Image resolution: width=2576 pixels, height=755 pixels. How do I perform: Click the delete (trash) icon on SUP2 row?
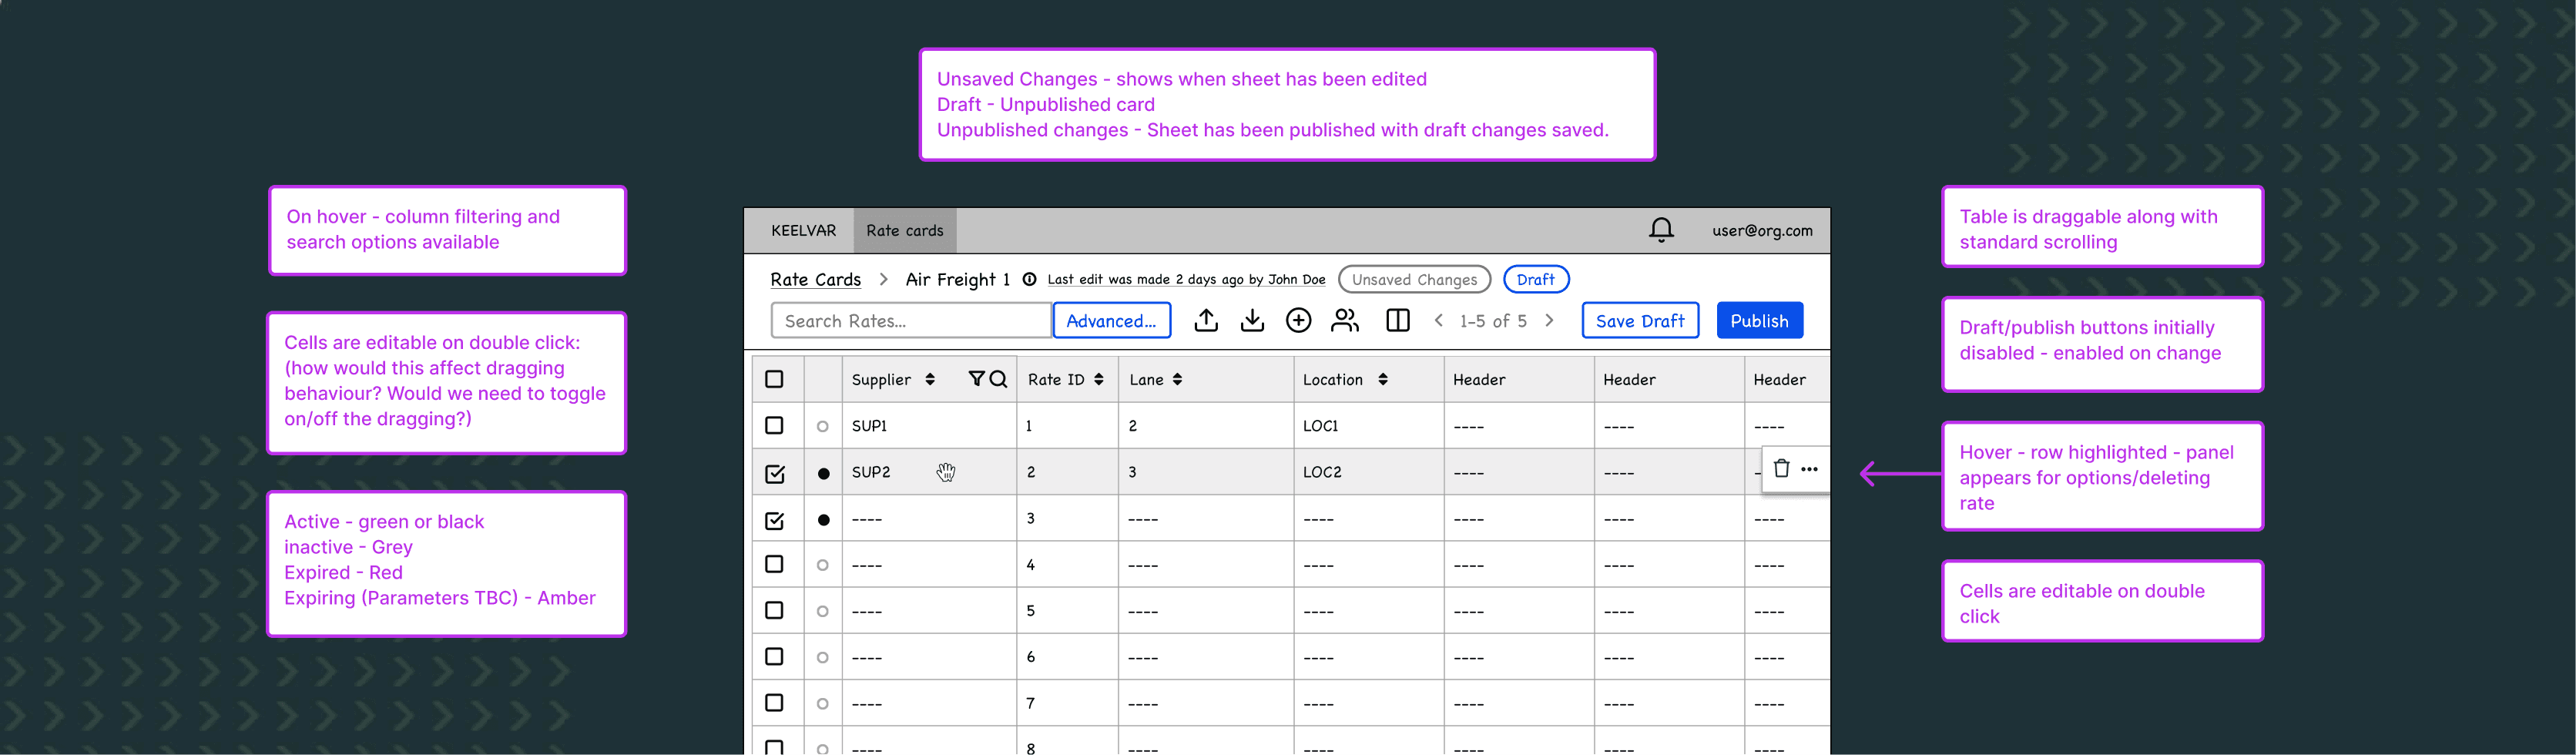pos(1780,468)
